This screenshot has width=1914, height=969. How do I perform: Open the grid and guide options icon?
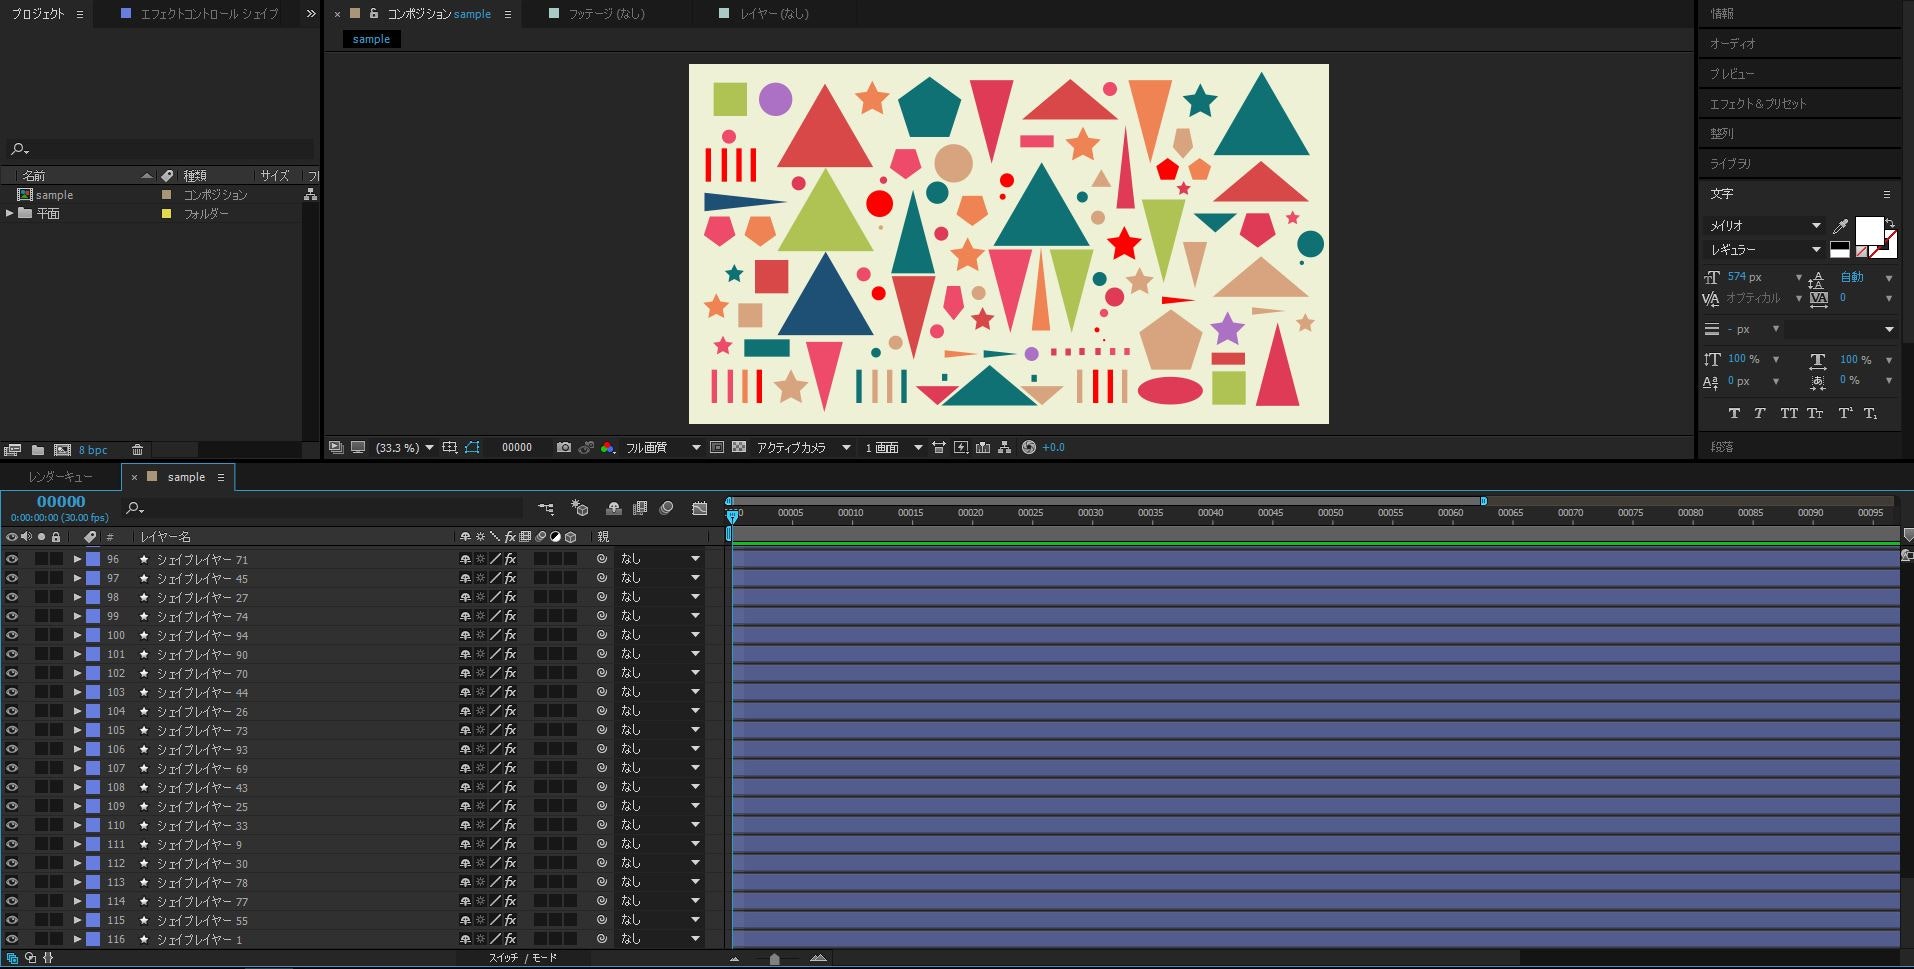[x=450, y=447]
